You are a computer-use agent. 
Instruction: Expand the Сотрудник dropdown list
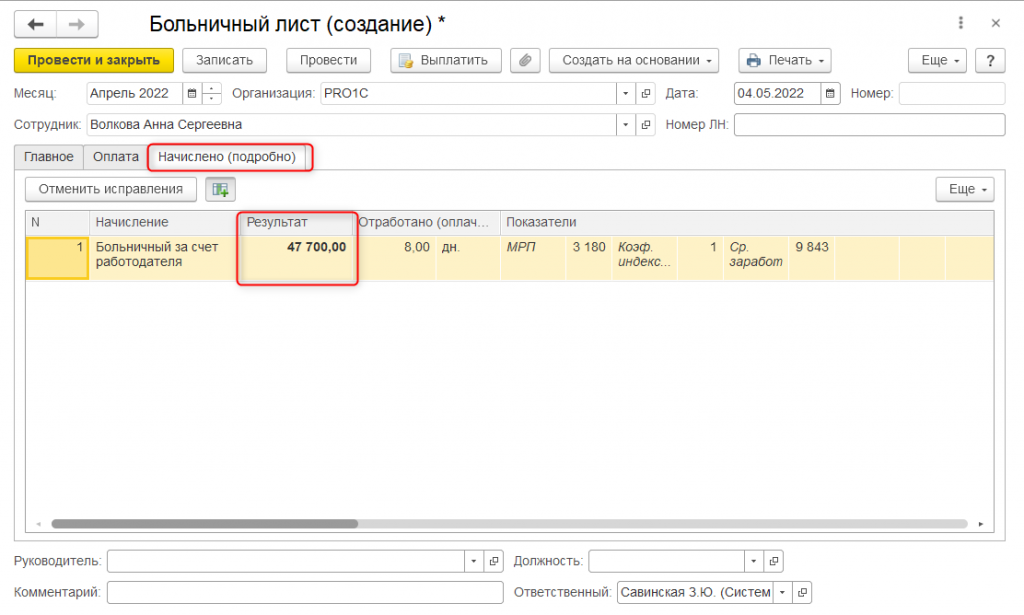(626, 125)
